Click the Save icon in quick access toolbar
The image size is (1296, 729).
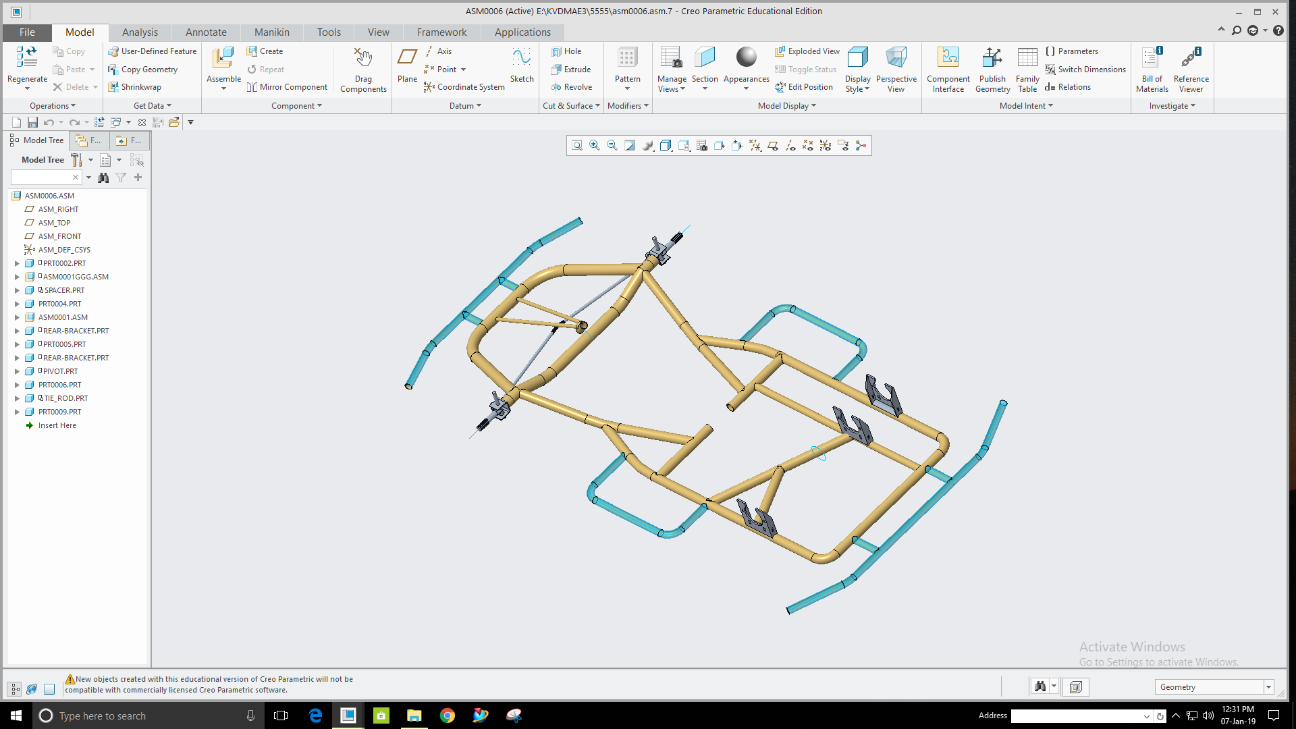pos(32,122)
